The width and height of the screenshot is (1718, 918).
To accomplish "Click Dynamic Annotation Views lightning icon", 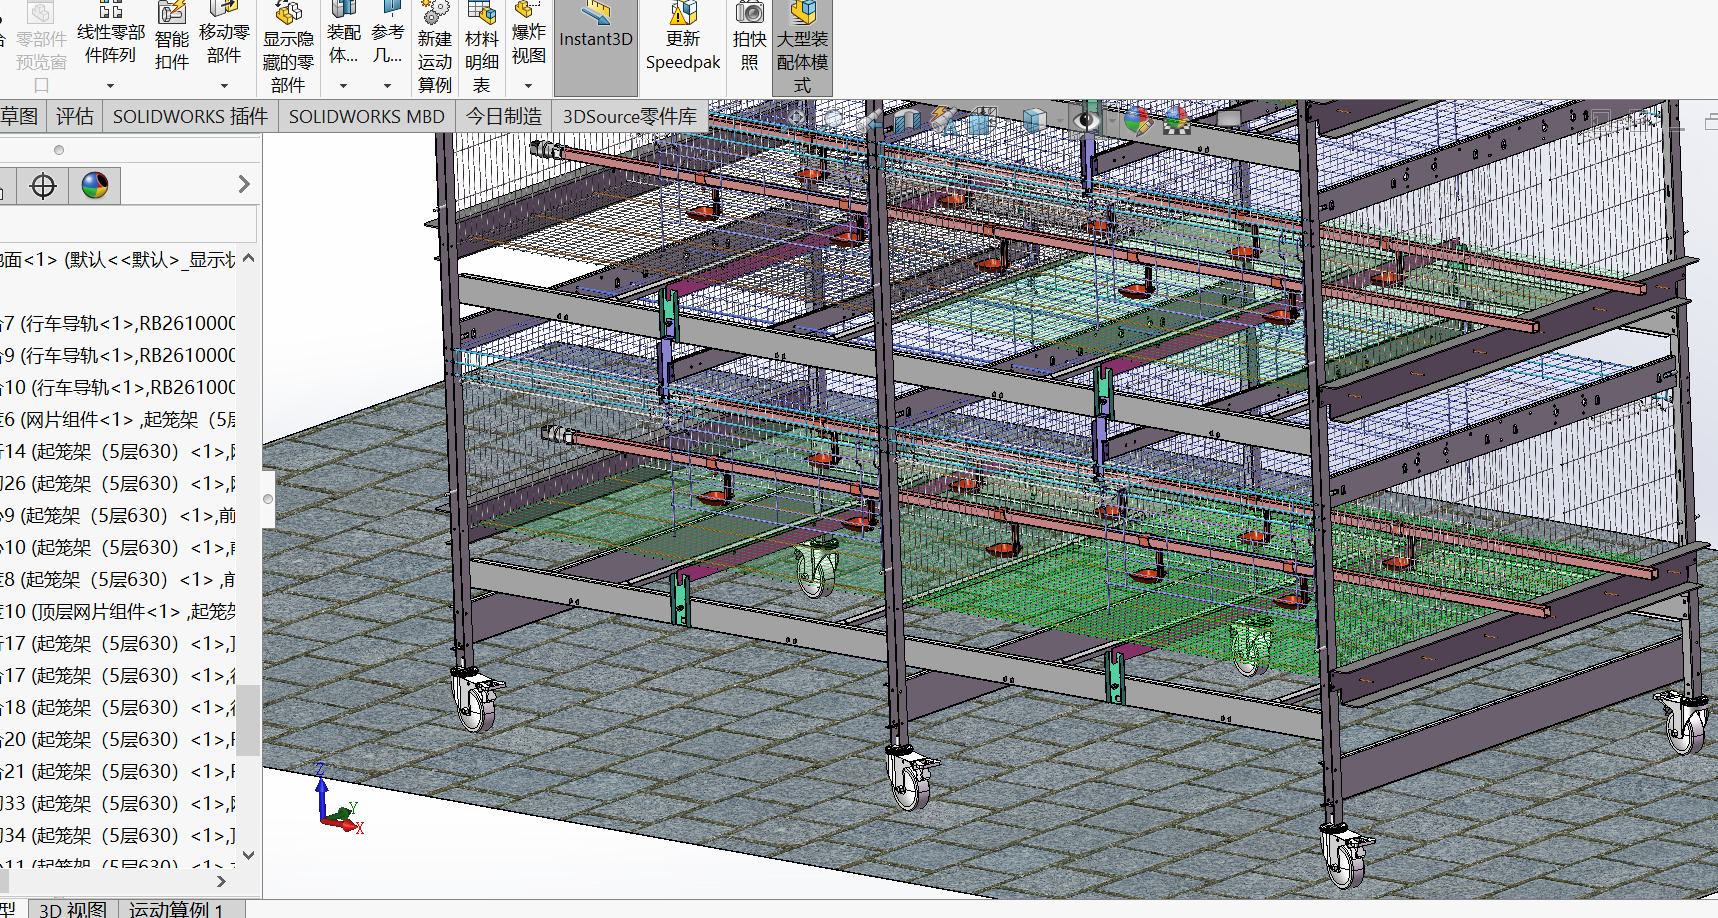I will pos(944,120).
